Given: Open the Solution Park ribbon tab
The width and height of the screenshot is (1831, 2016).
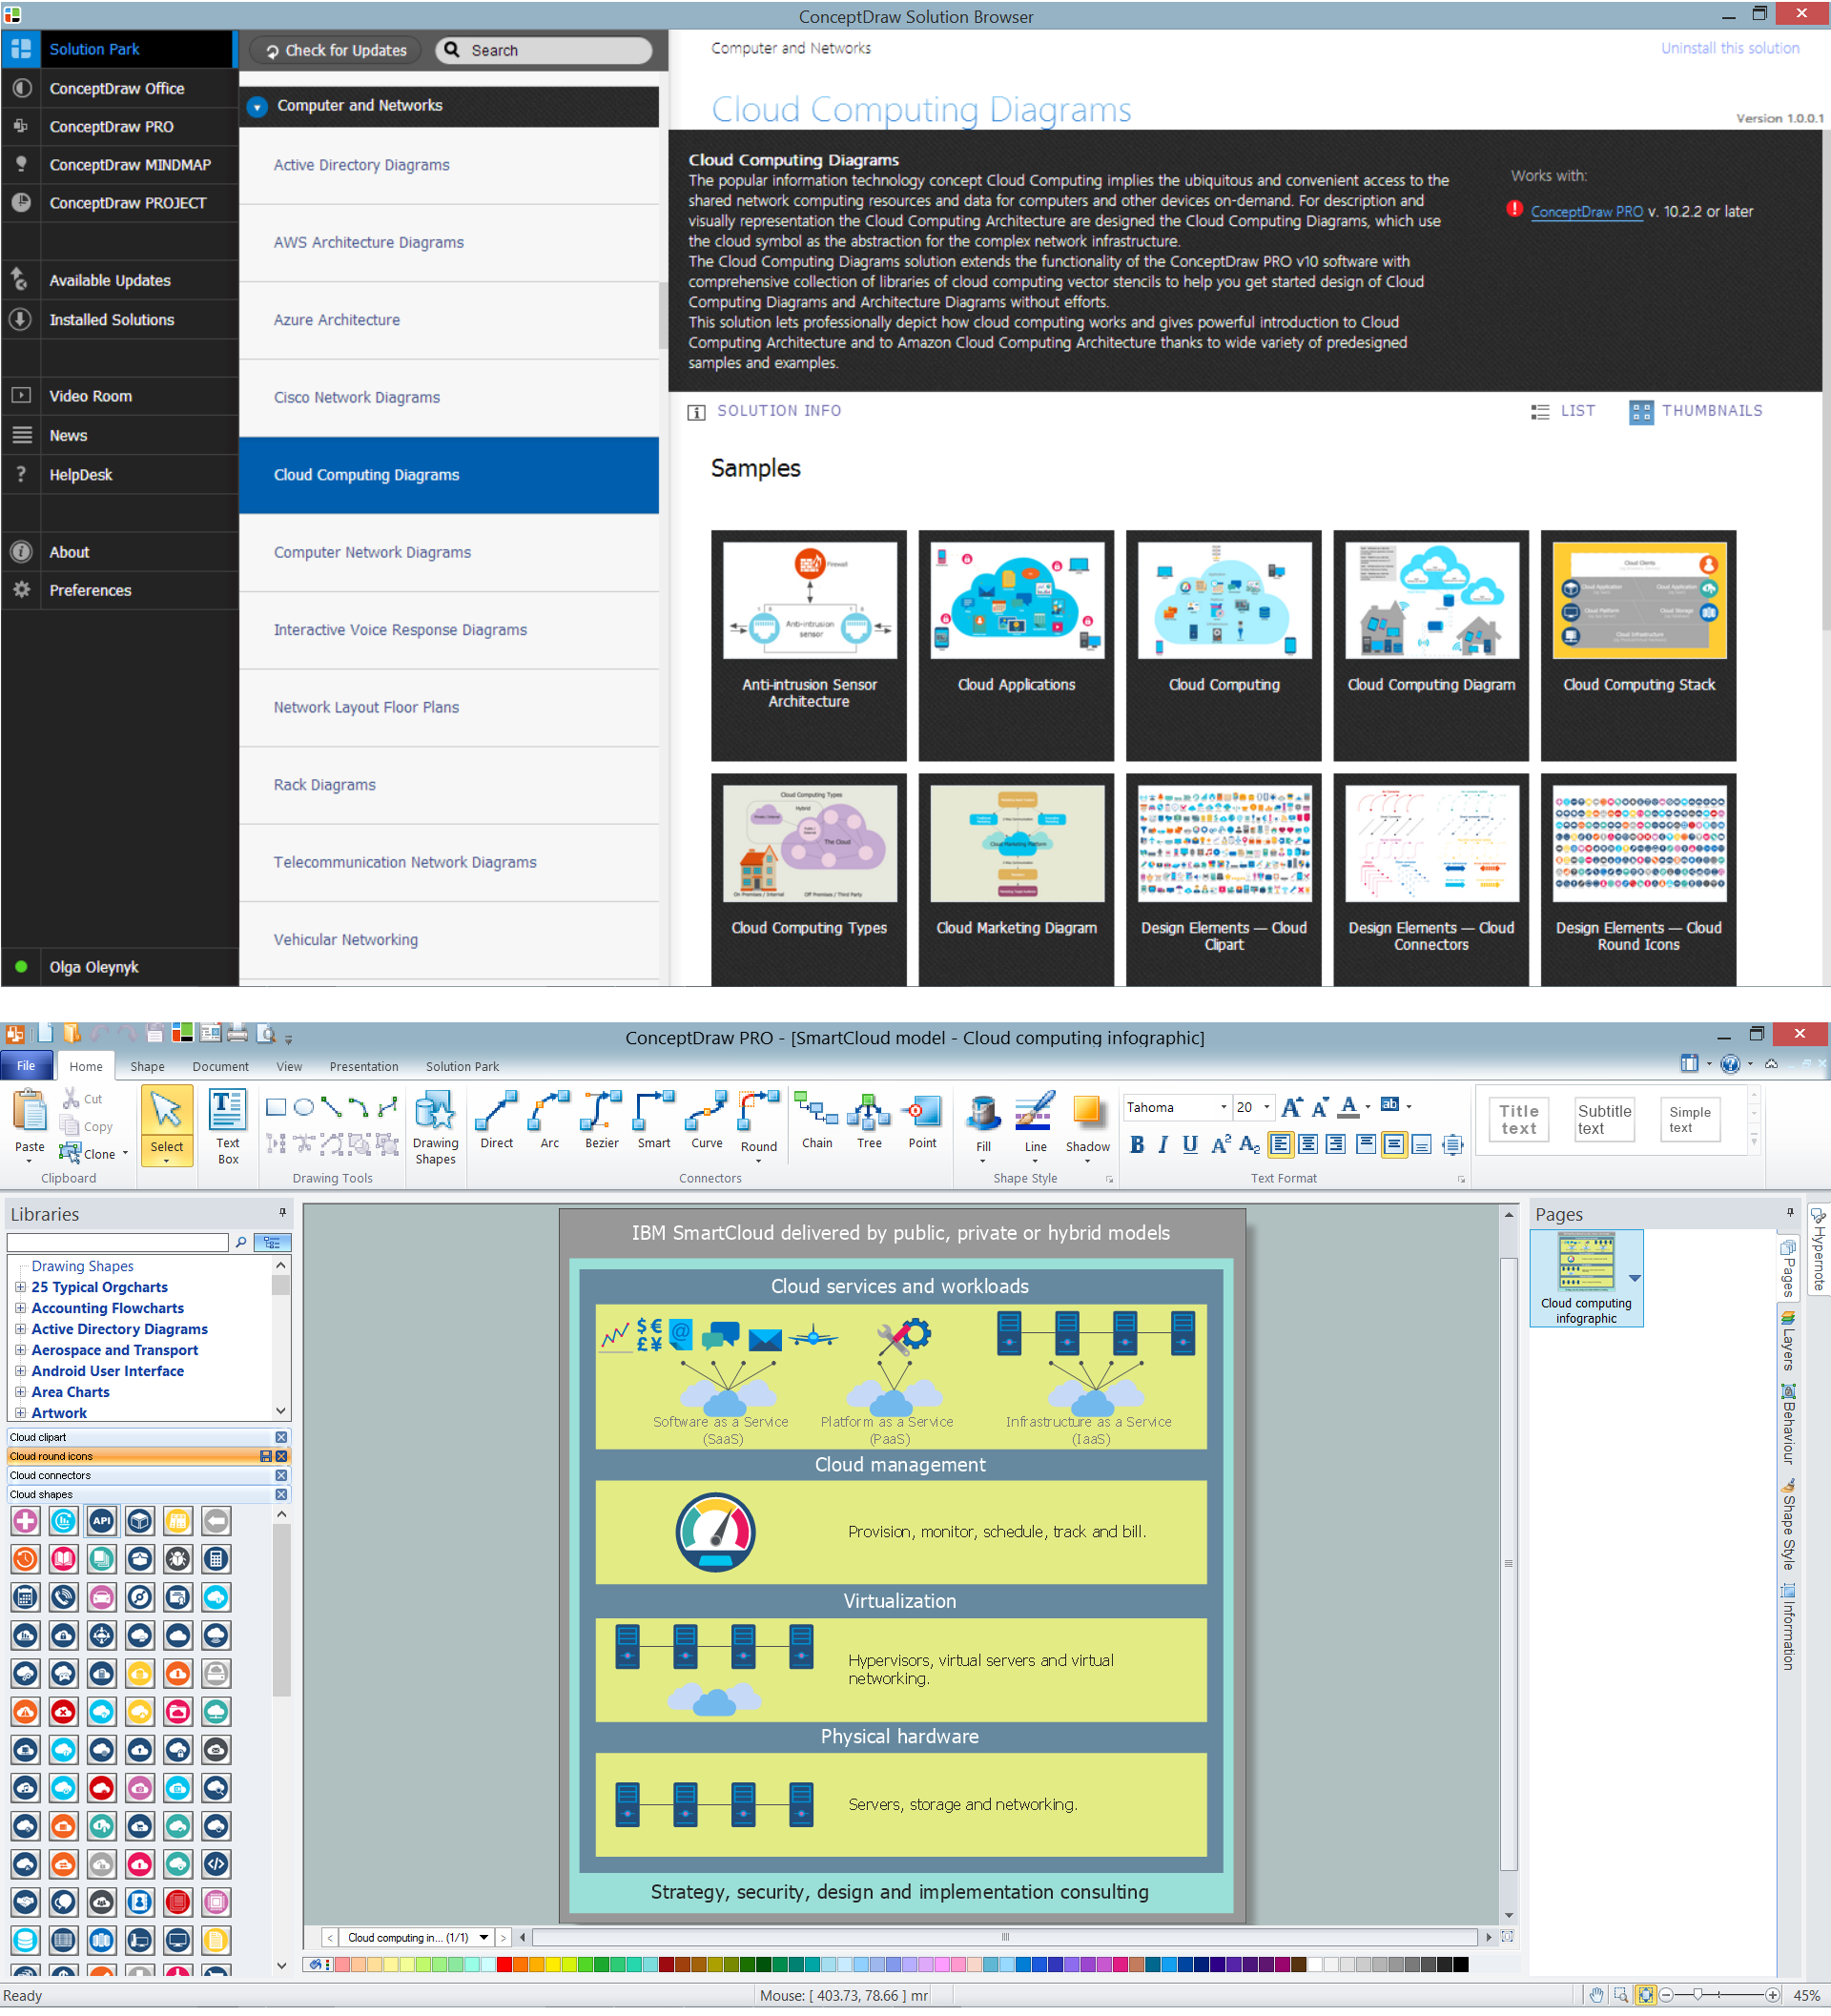Looking at the screenshot, I should click(462, 1066).
